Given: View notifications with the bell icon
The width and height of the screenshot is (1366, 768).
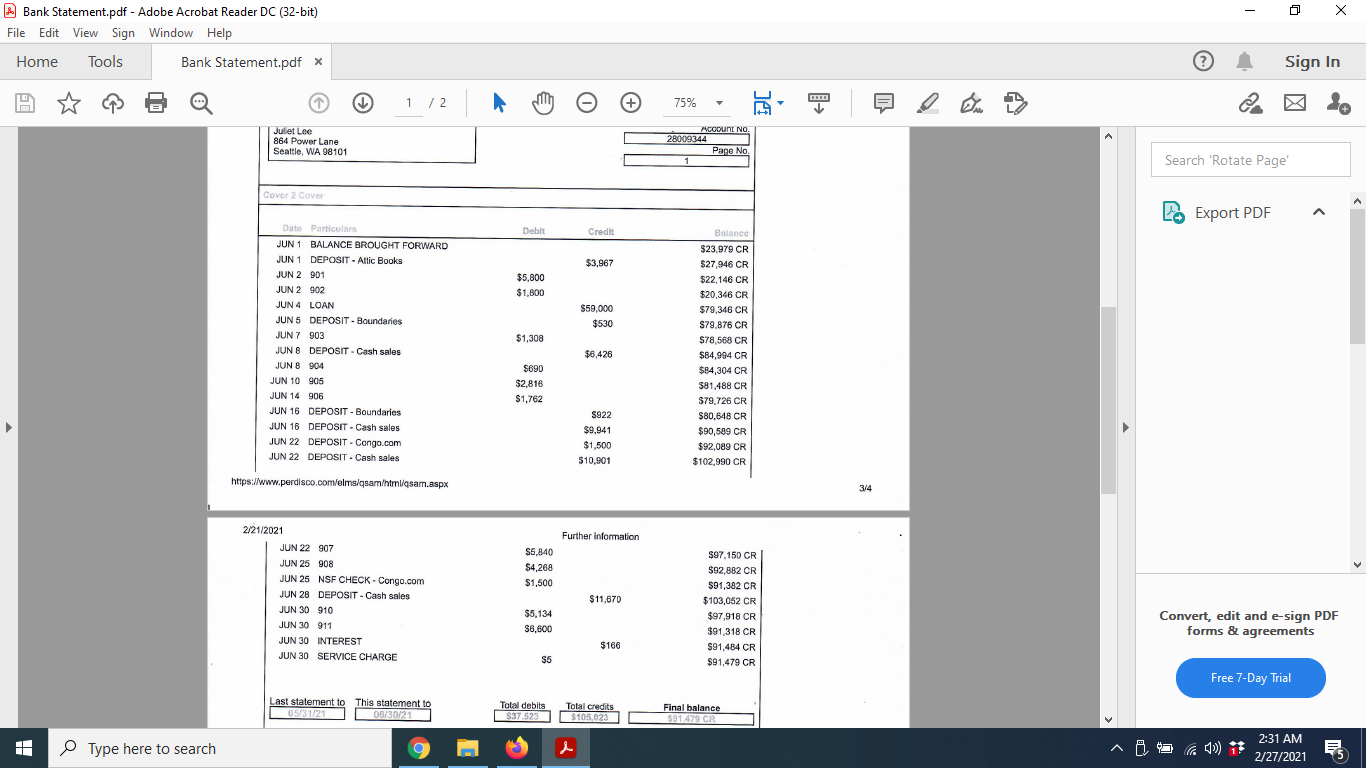Looking at the screenshot, I should [x=1245, y=62].
